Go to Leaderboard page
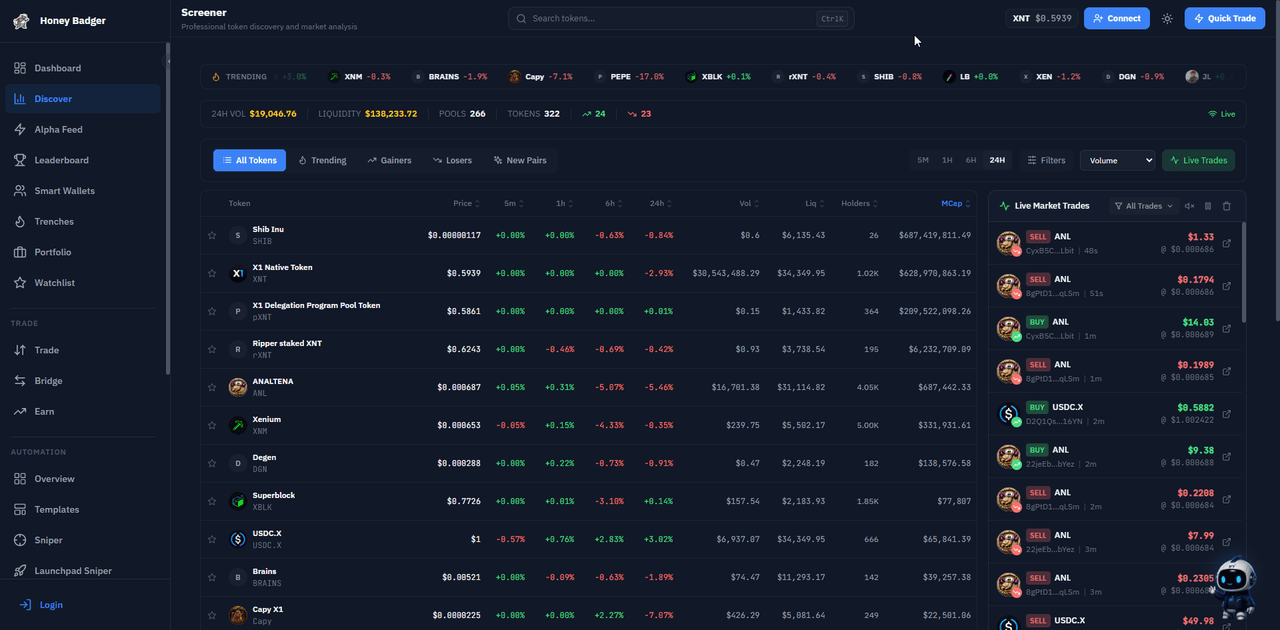The height and width of the screenshot is (630, 1280). [85, 160]
